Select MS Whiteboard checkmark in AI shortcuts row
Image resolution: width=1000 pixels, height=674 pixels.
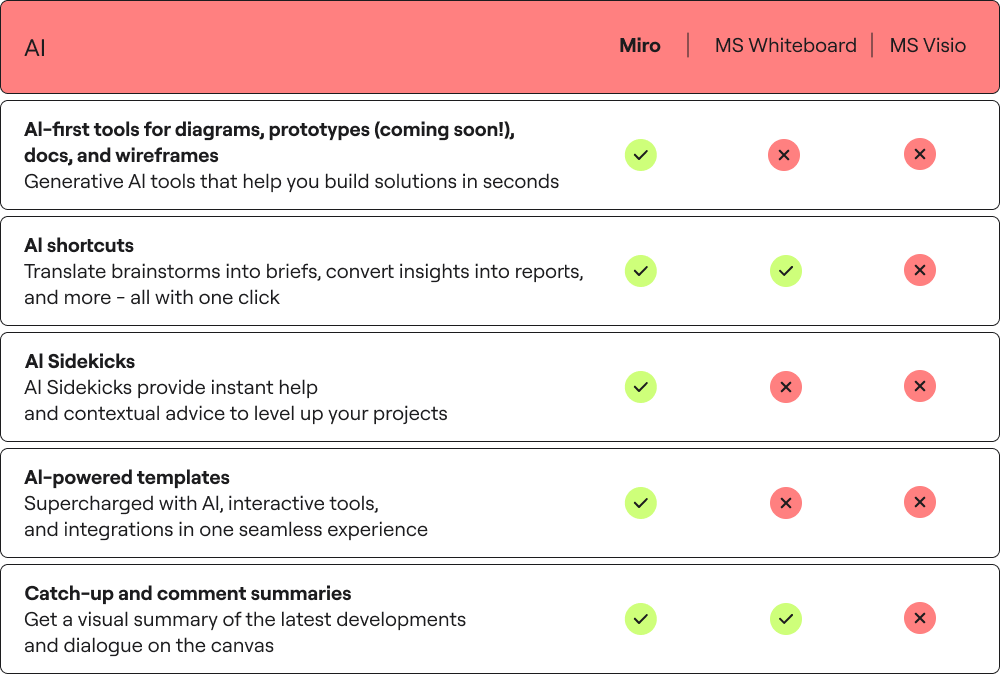coord(786,271)
